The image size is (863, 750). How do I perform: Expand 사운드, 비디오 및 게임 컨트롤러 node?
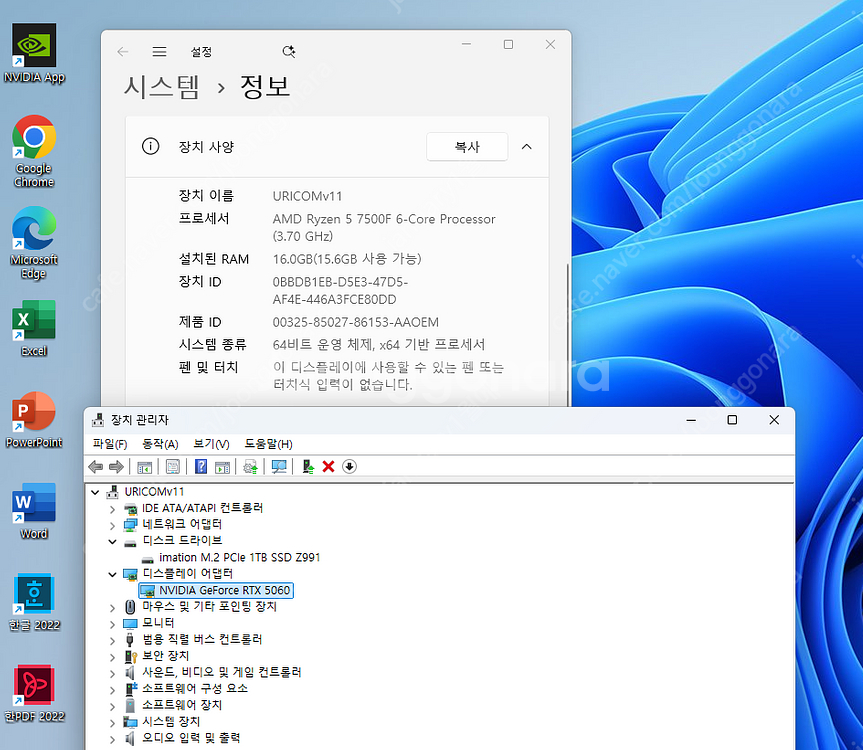click(x=112, y=674)
